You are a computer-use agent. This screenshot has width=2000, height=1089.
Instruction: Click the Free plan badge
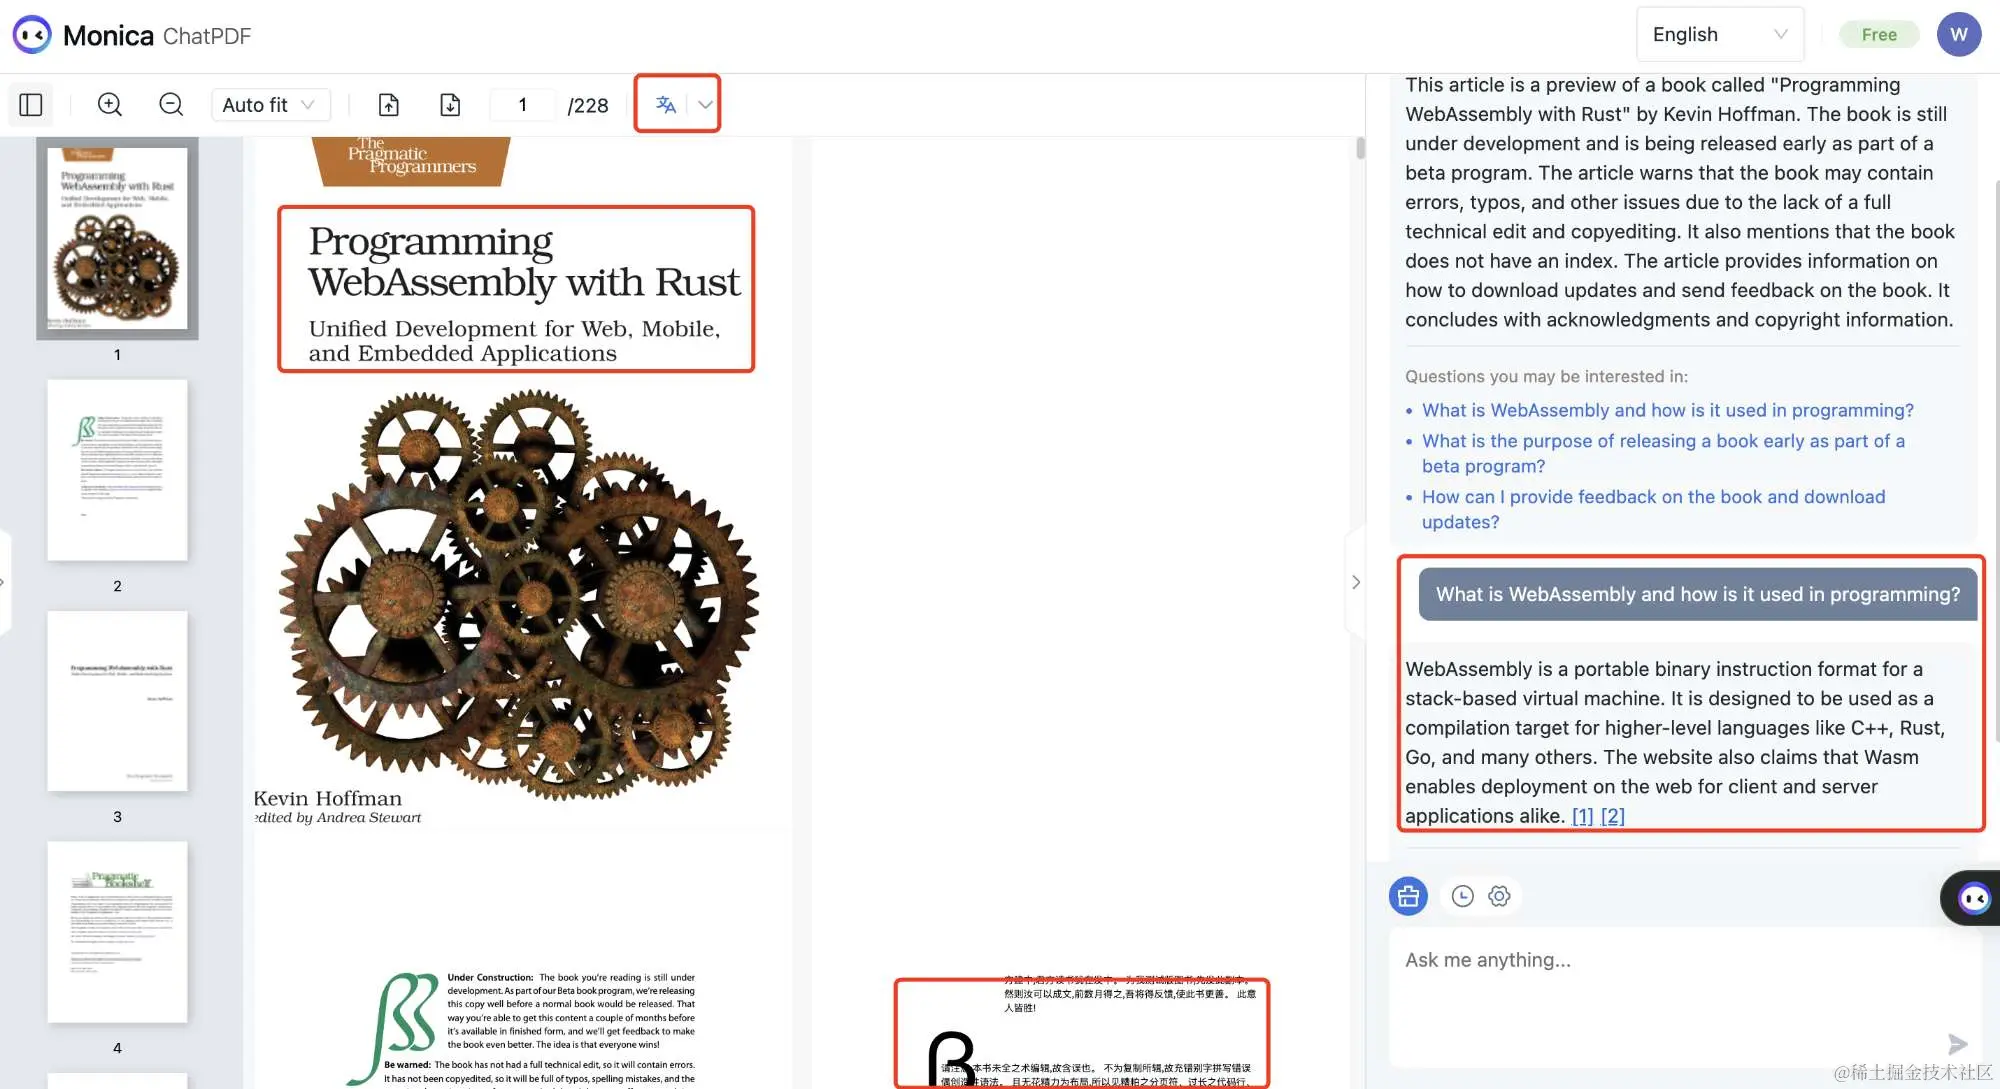click(1879, 35)
